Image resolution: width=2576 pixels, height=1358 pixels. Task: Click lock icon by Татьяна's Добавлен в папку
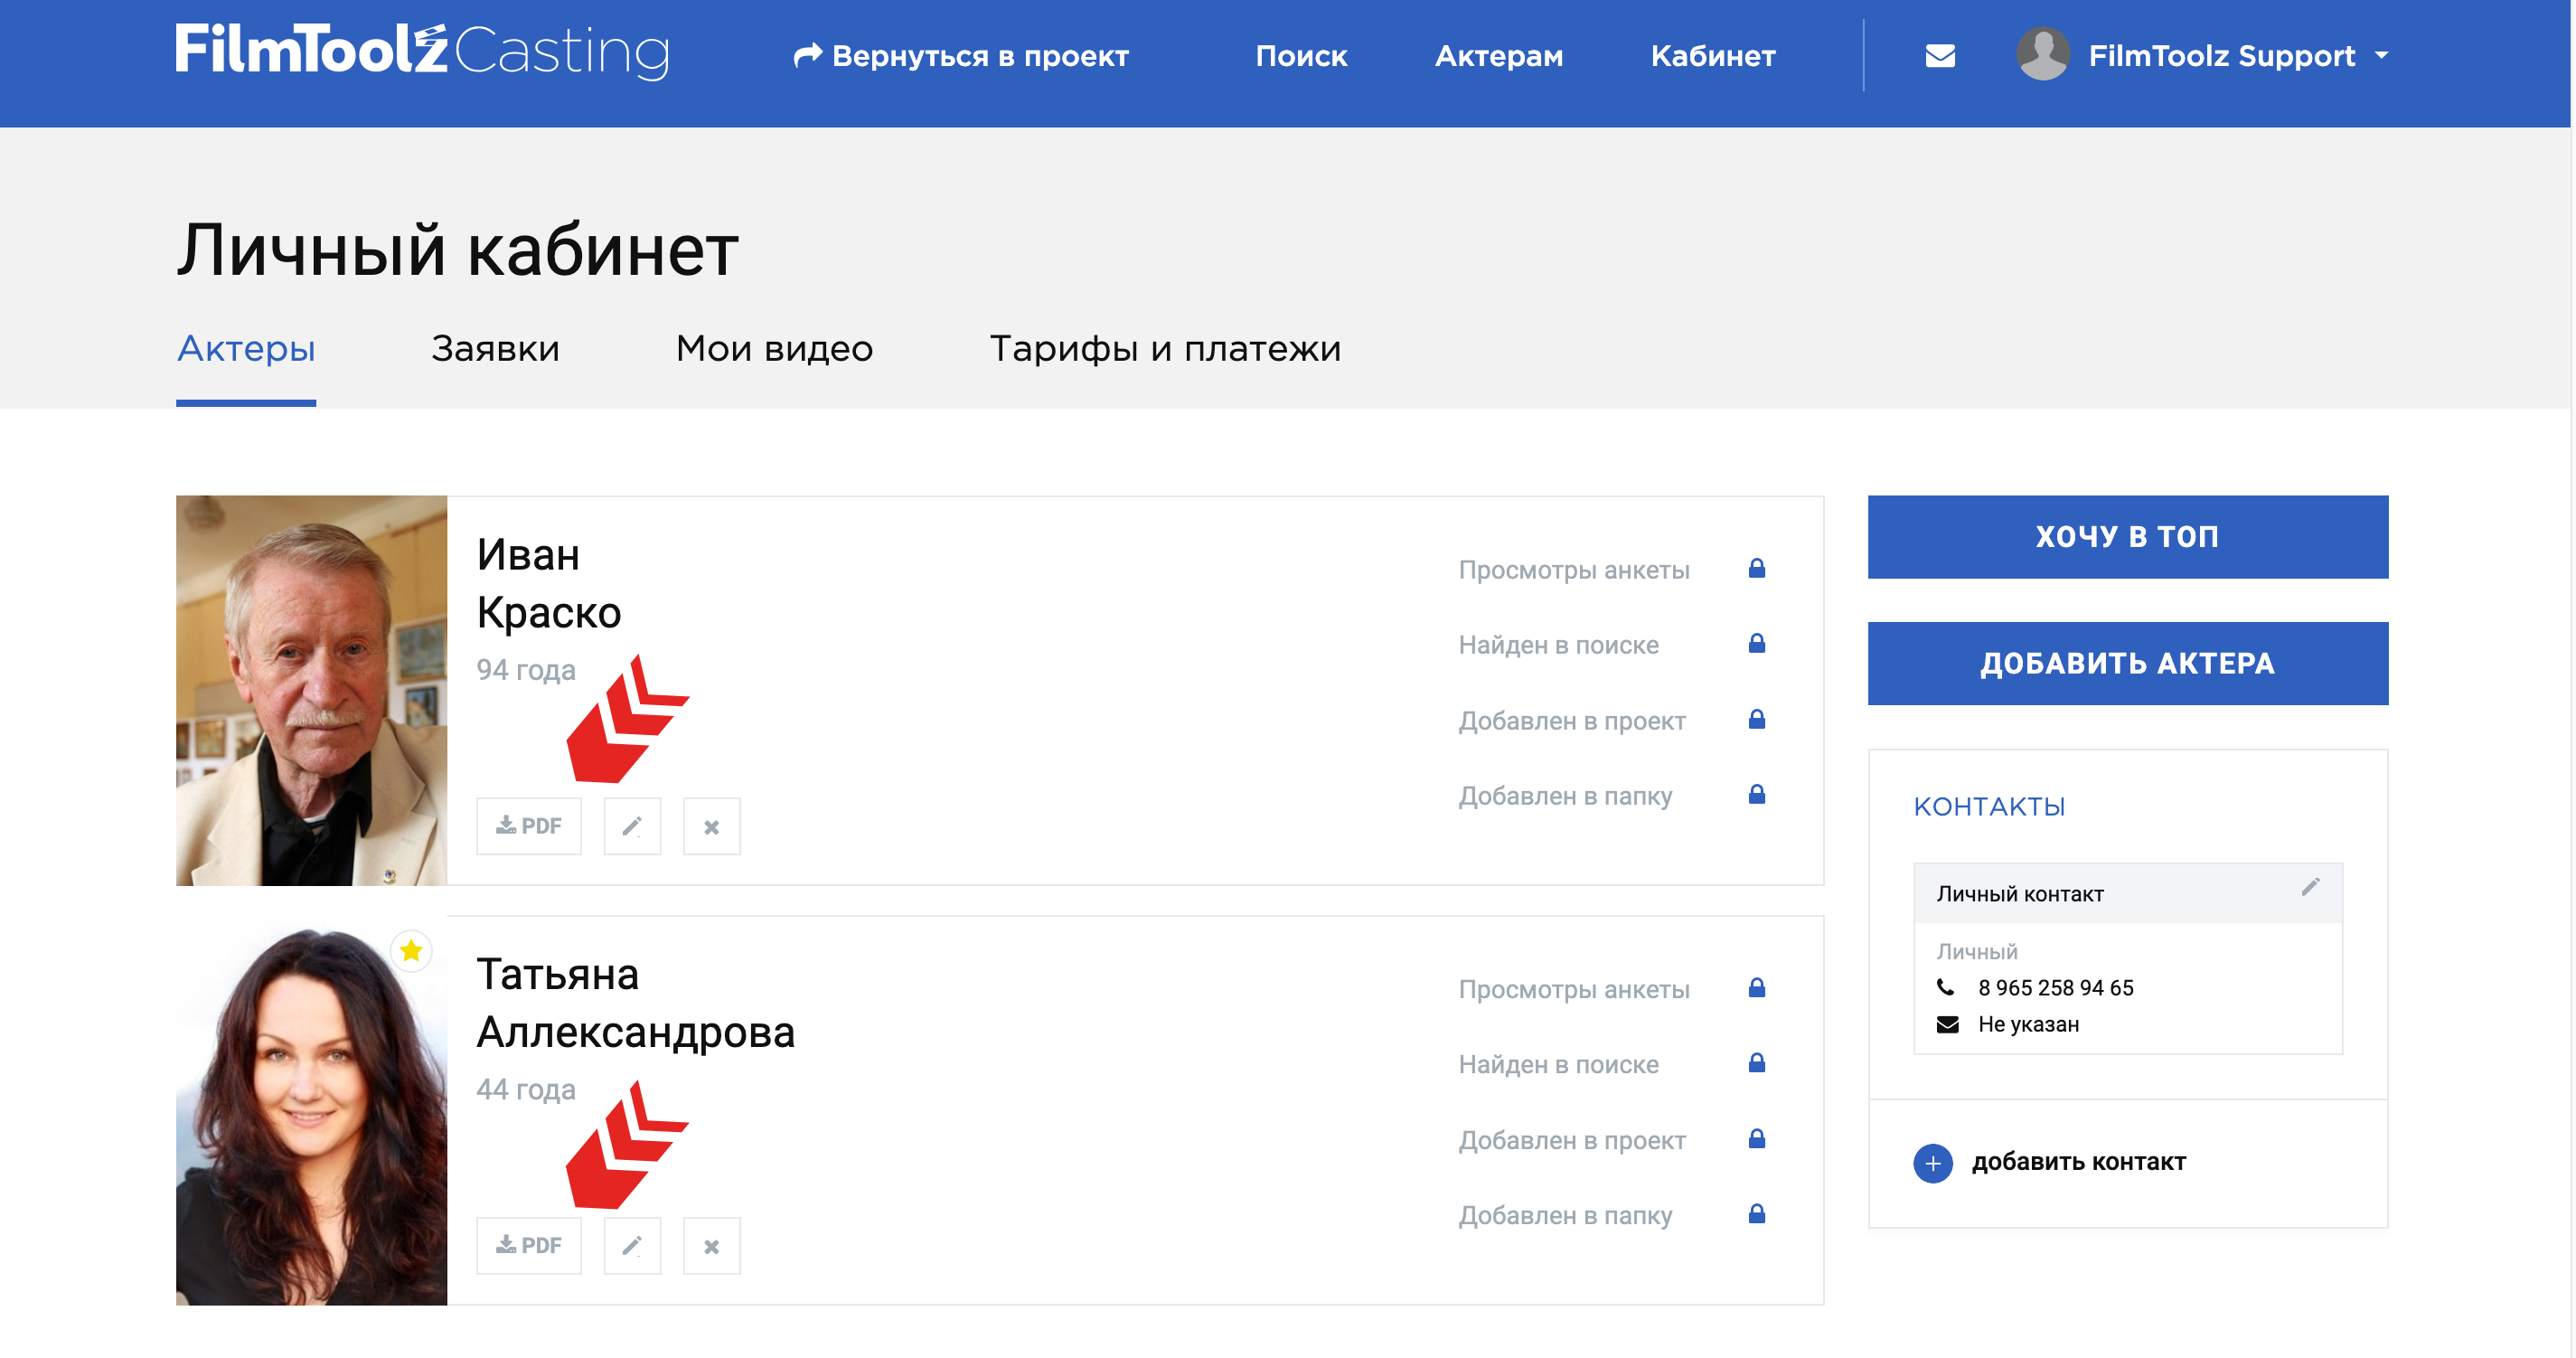point(1757,1214)
